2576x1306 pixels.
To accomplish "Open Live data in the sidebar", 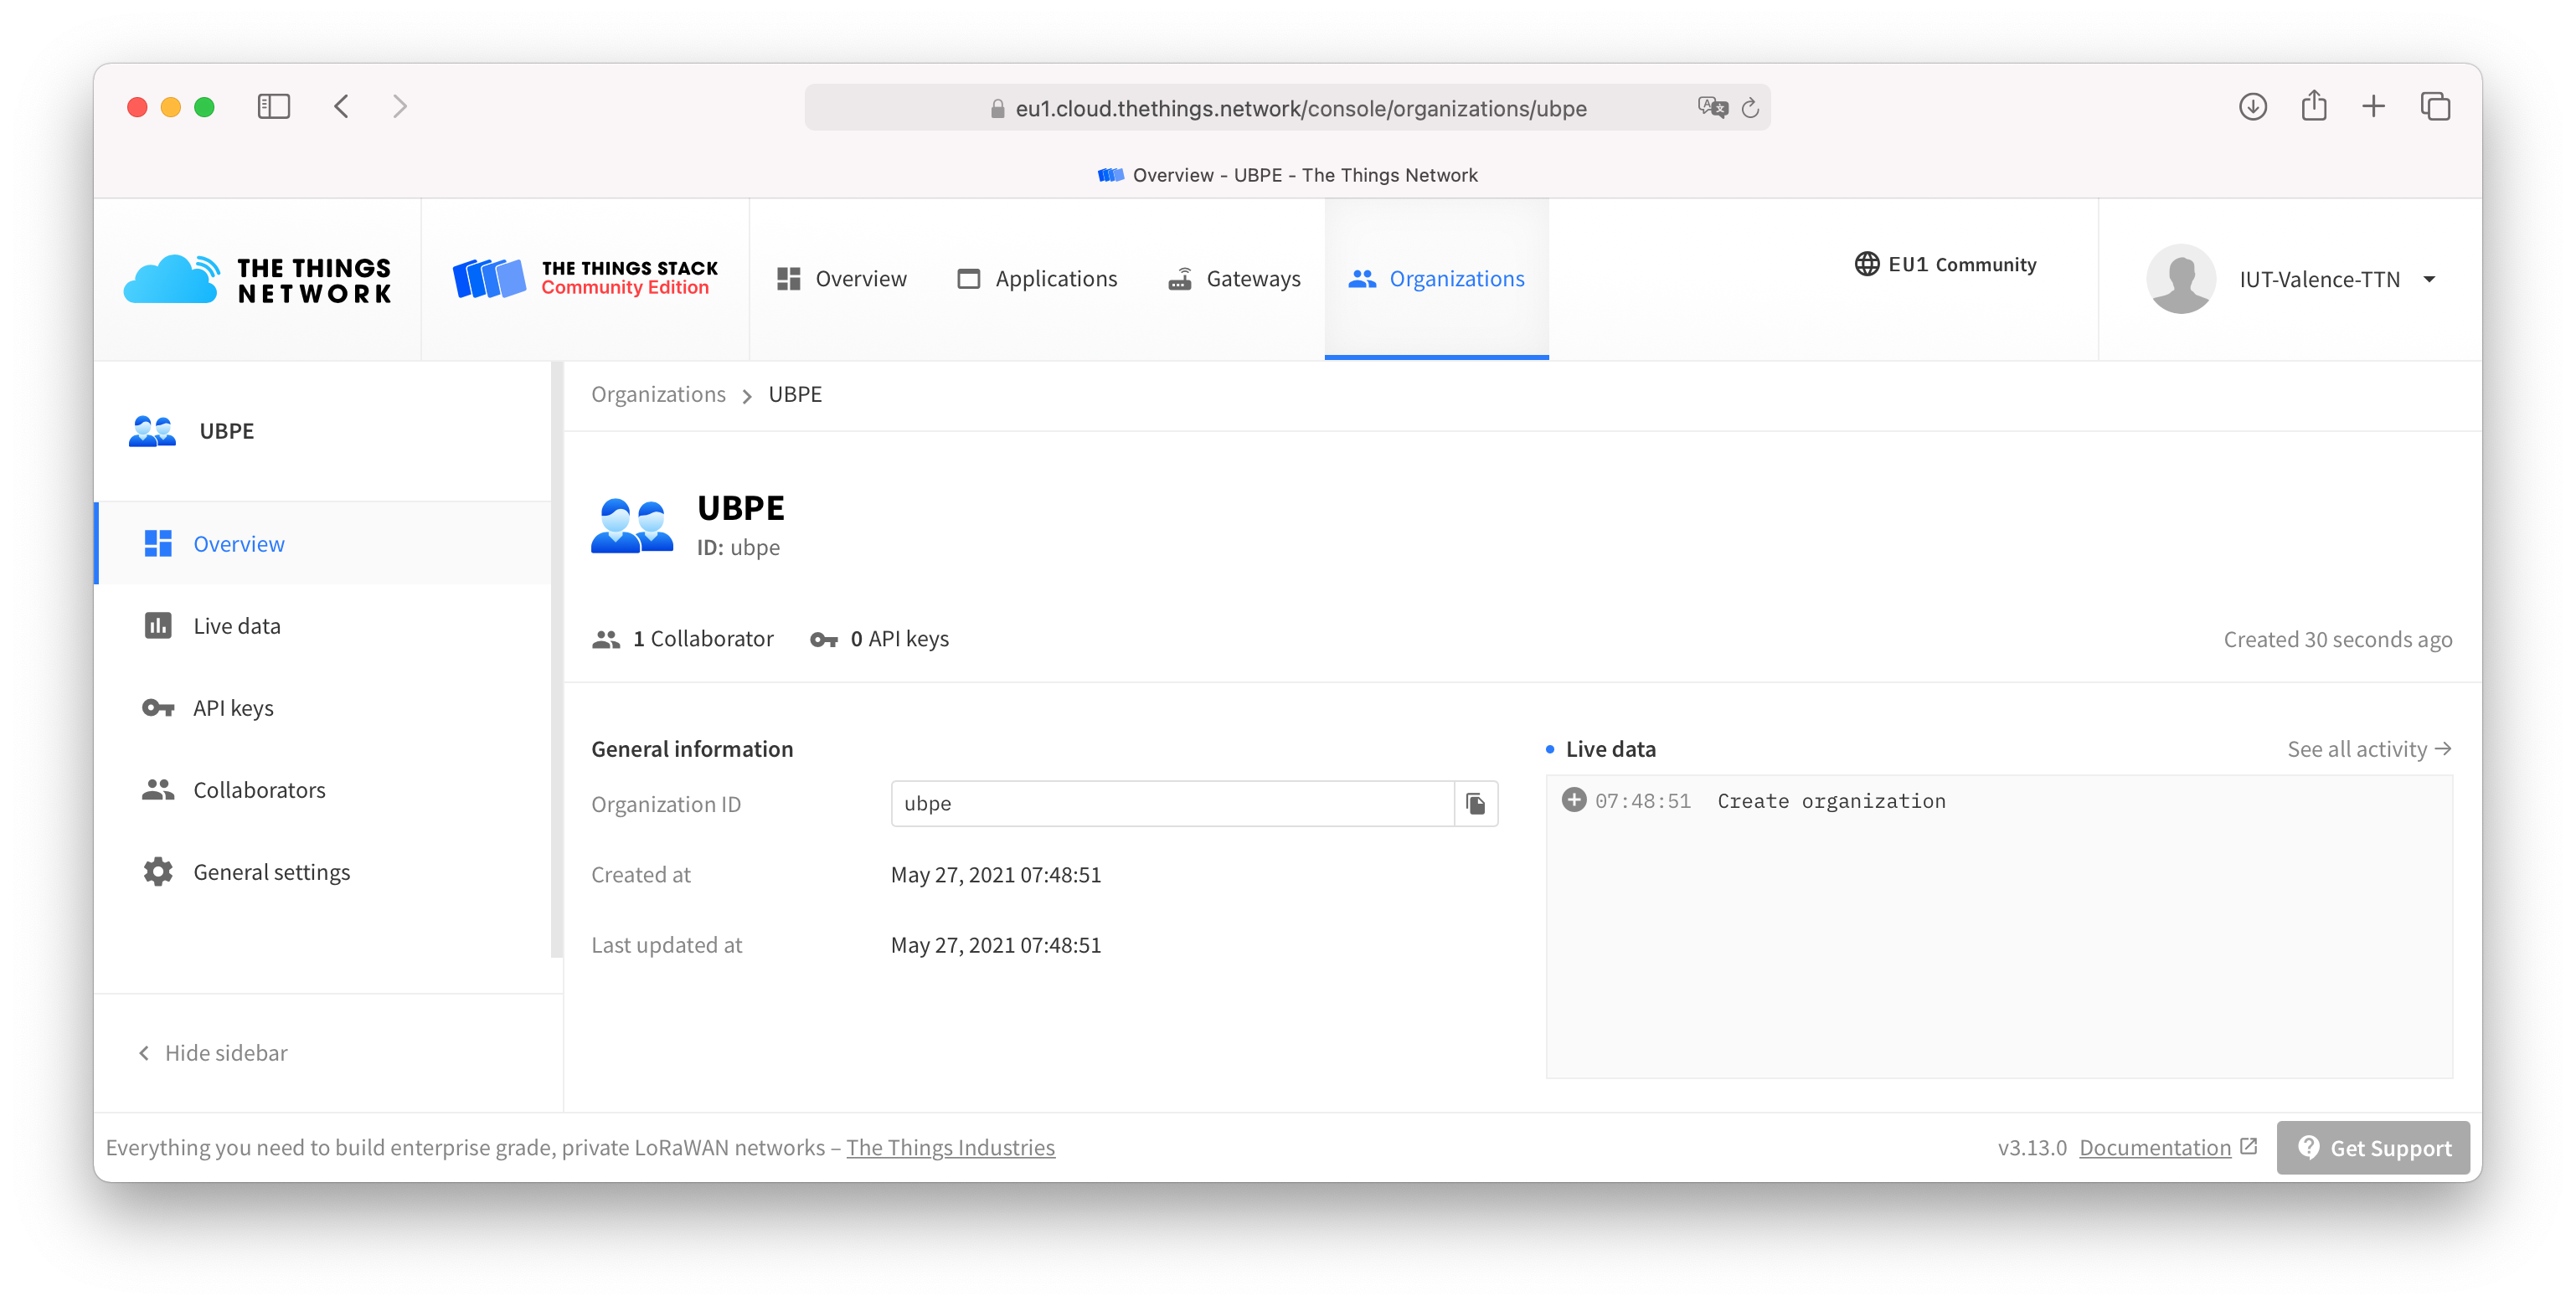I will (x=322, y=625).
